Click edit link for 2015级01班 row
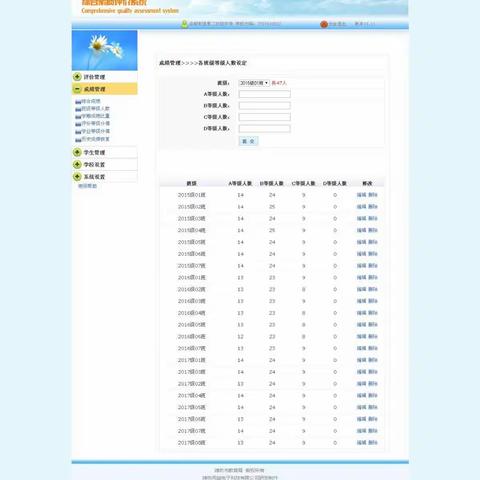 coord(361,195)
